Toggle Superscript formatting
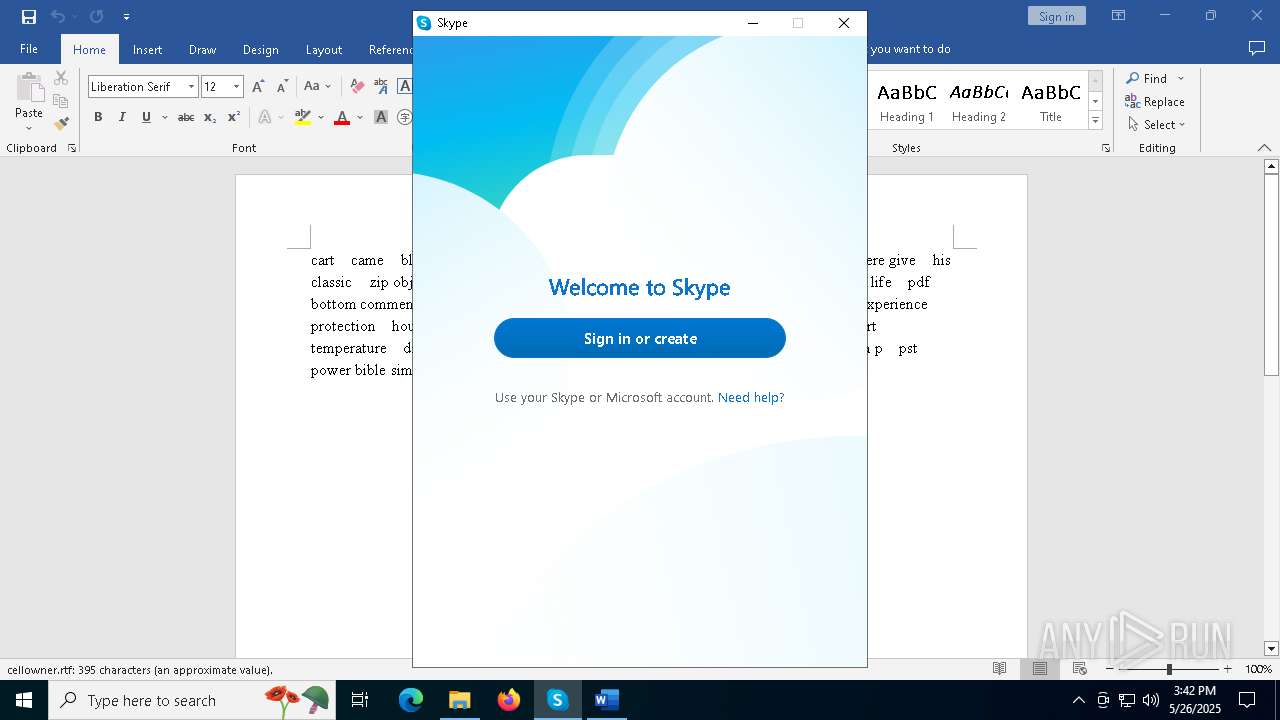1280x720 pixels. coord(234,117)
